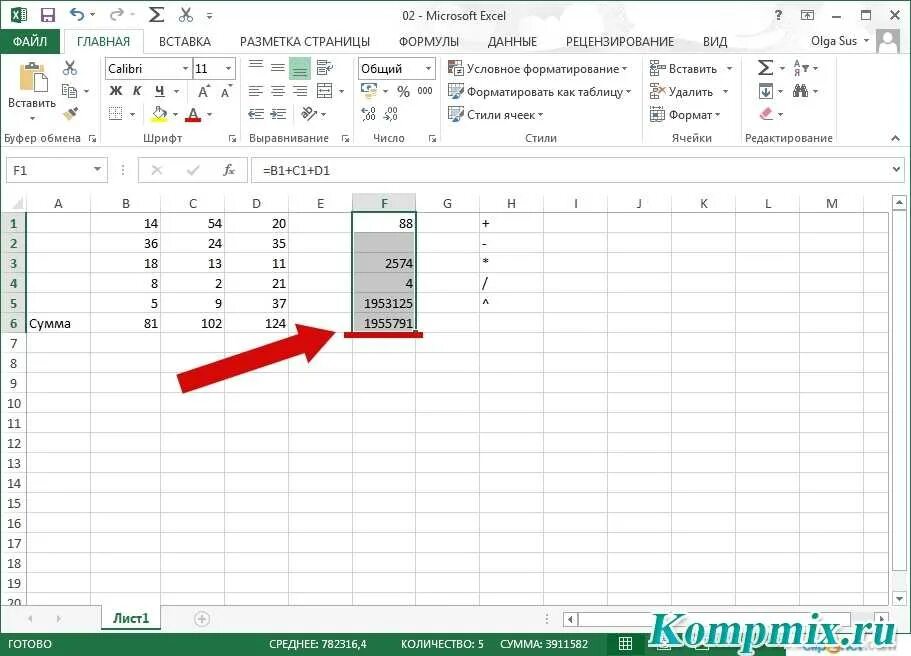Viewport: 911px width, 656px height.
Task: Decrease decimal places icon
Action: [x=390, y=114]
